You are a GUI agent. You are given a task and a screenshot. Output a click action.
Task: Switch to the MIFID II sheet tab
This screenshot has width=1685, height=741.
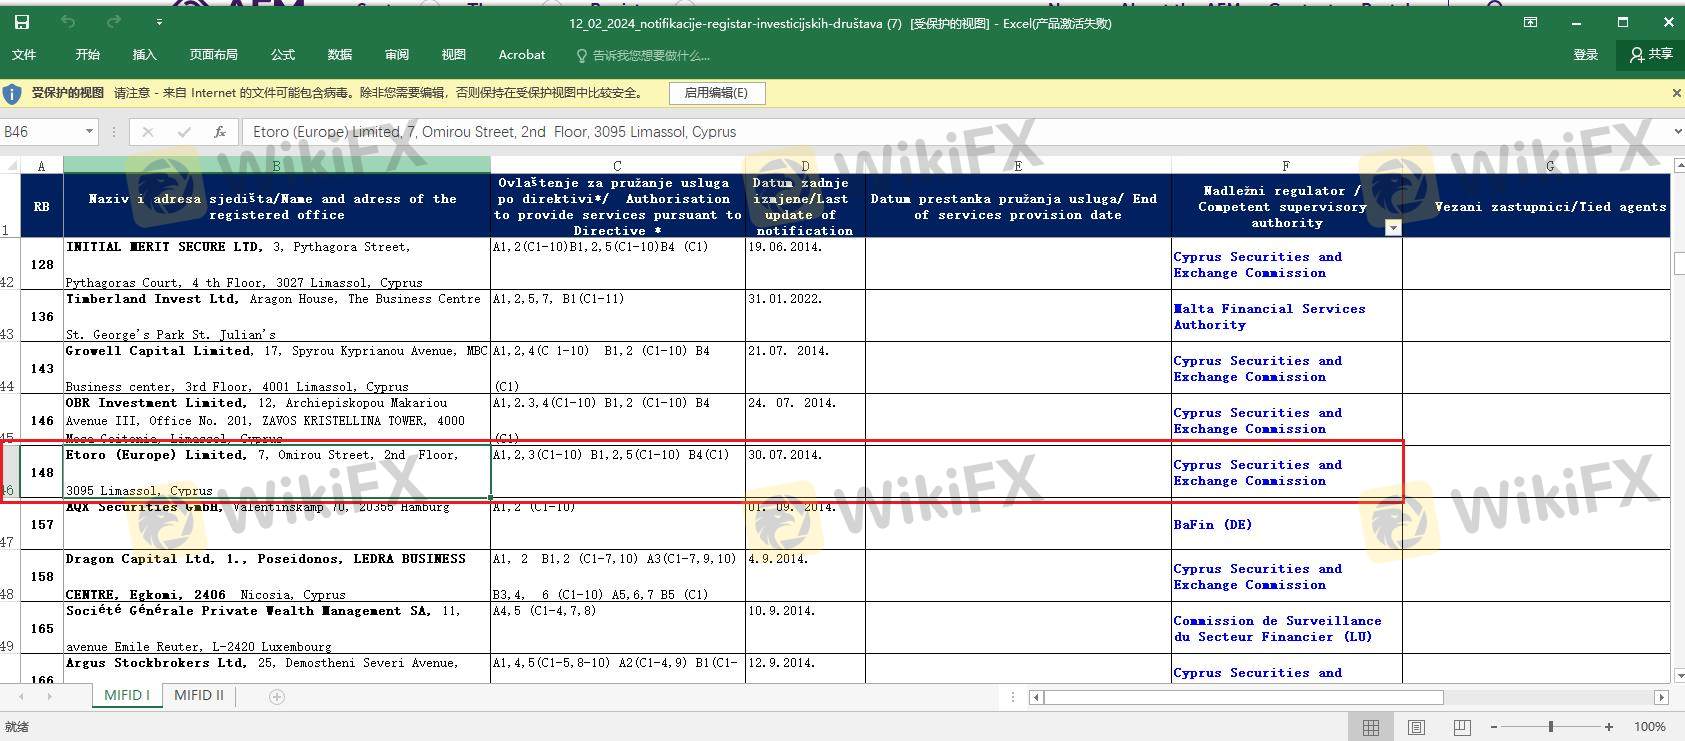(x=199, y=696)
